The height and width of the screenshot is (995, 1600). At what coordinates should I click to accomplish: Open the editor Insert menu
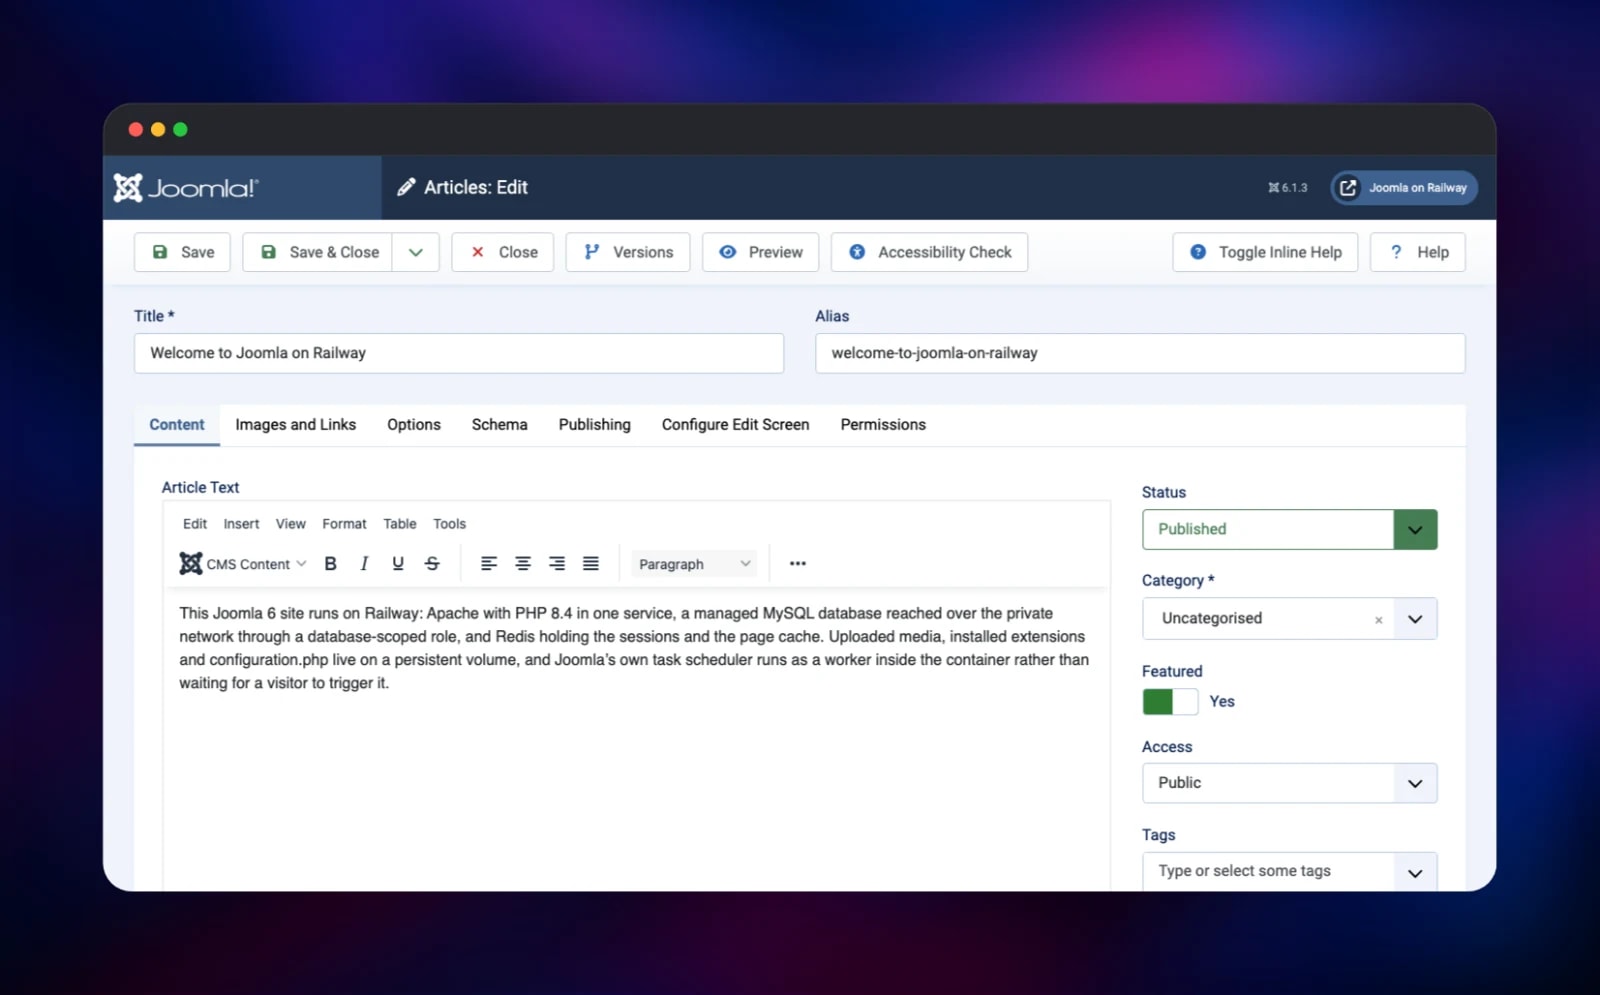tap(241, 524)
